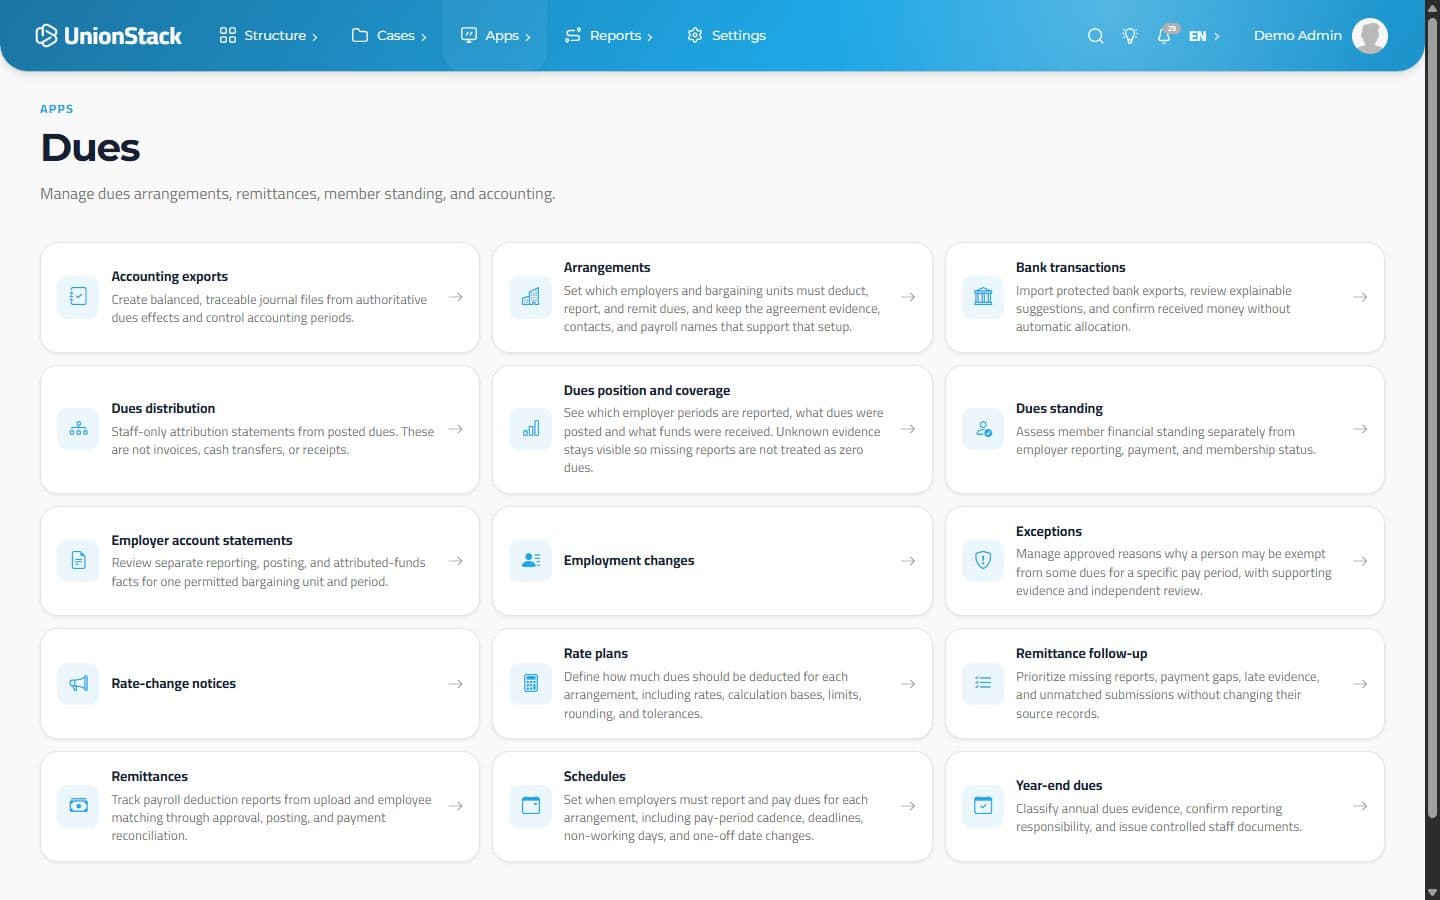
Task: Click the Demo Admin avatar
Action: (1370, 36)
